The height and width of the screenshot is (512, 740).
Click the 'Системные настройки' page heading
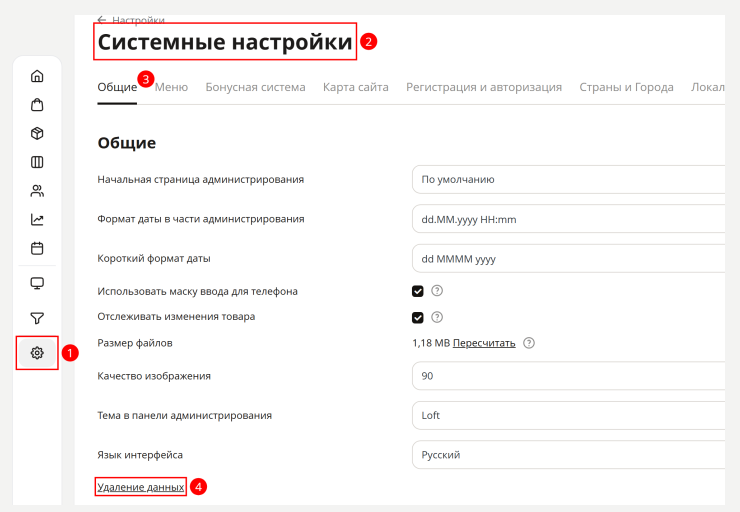coord(225,42)
